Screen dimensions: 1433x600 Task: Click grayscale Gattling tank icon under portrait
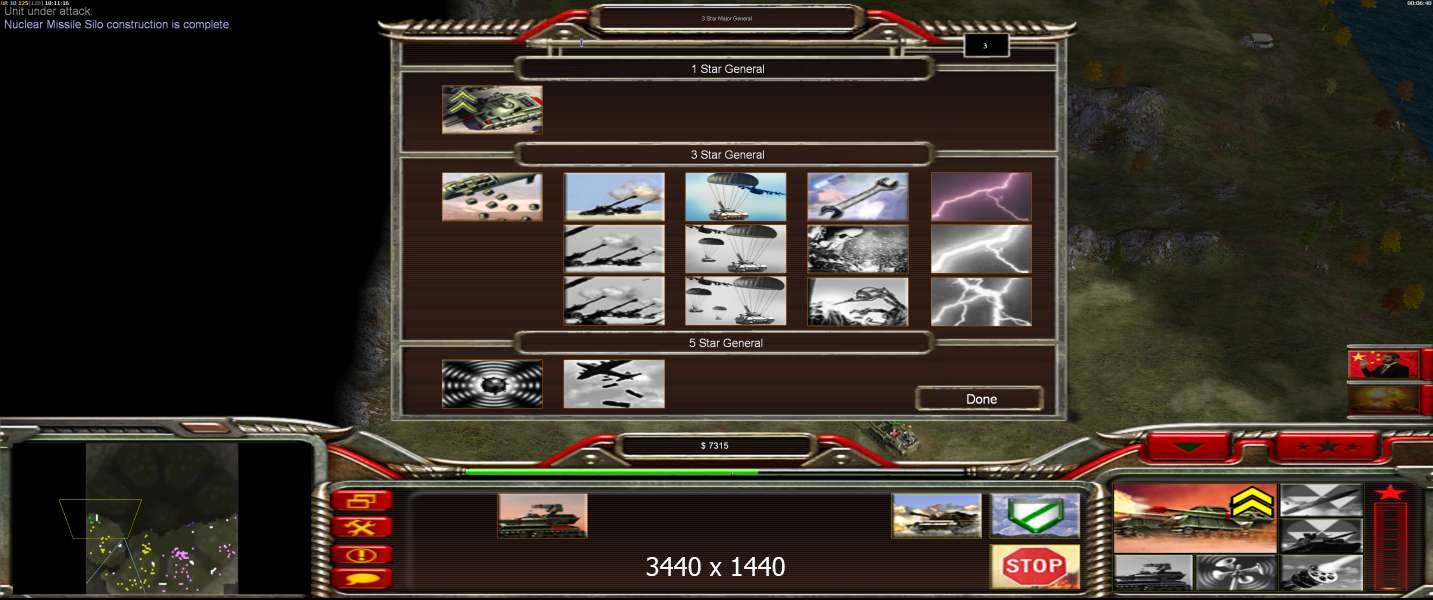coord(1154,573)
